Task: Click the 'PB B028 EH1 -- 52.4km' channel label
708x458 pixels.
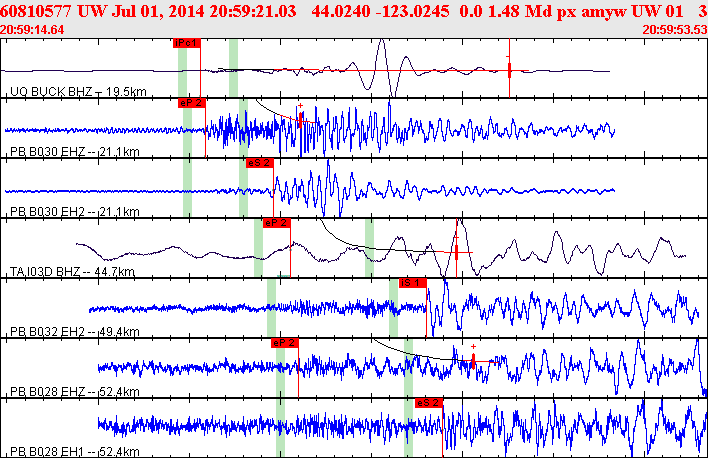Action: click(75, 452)
